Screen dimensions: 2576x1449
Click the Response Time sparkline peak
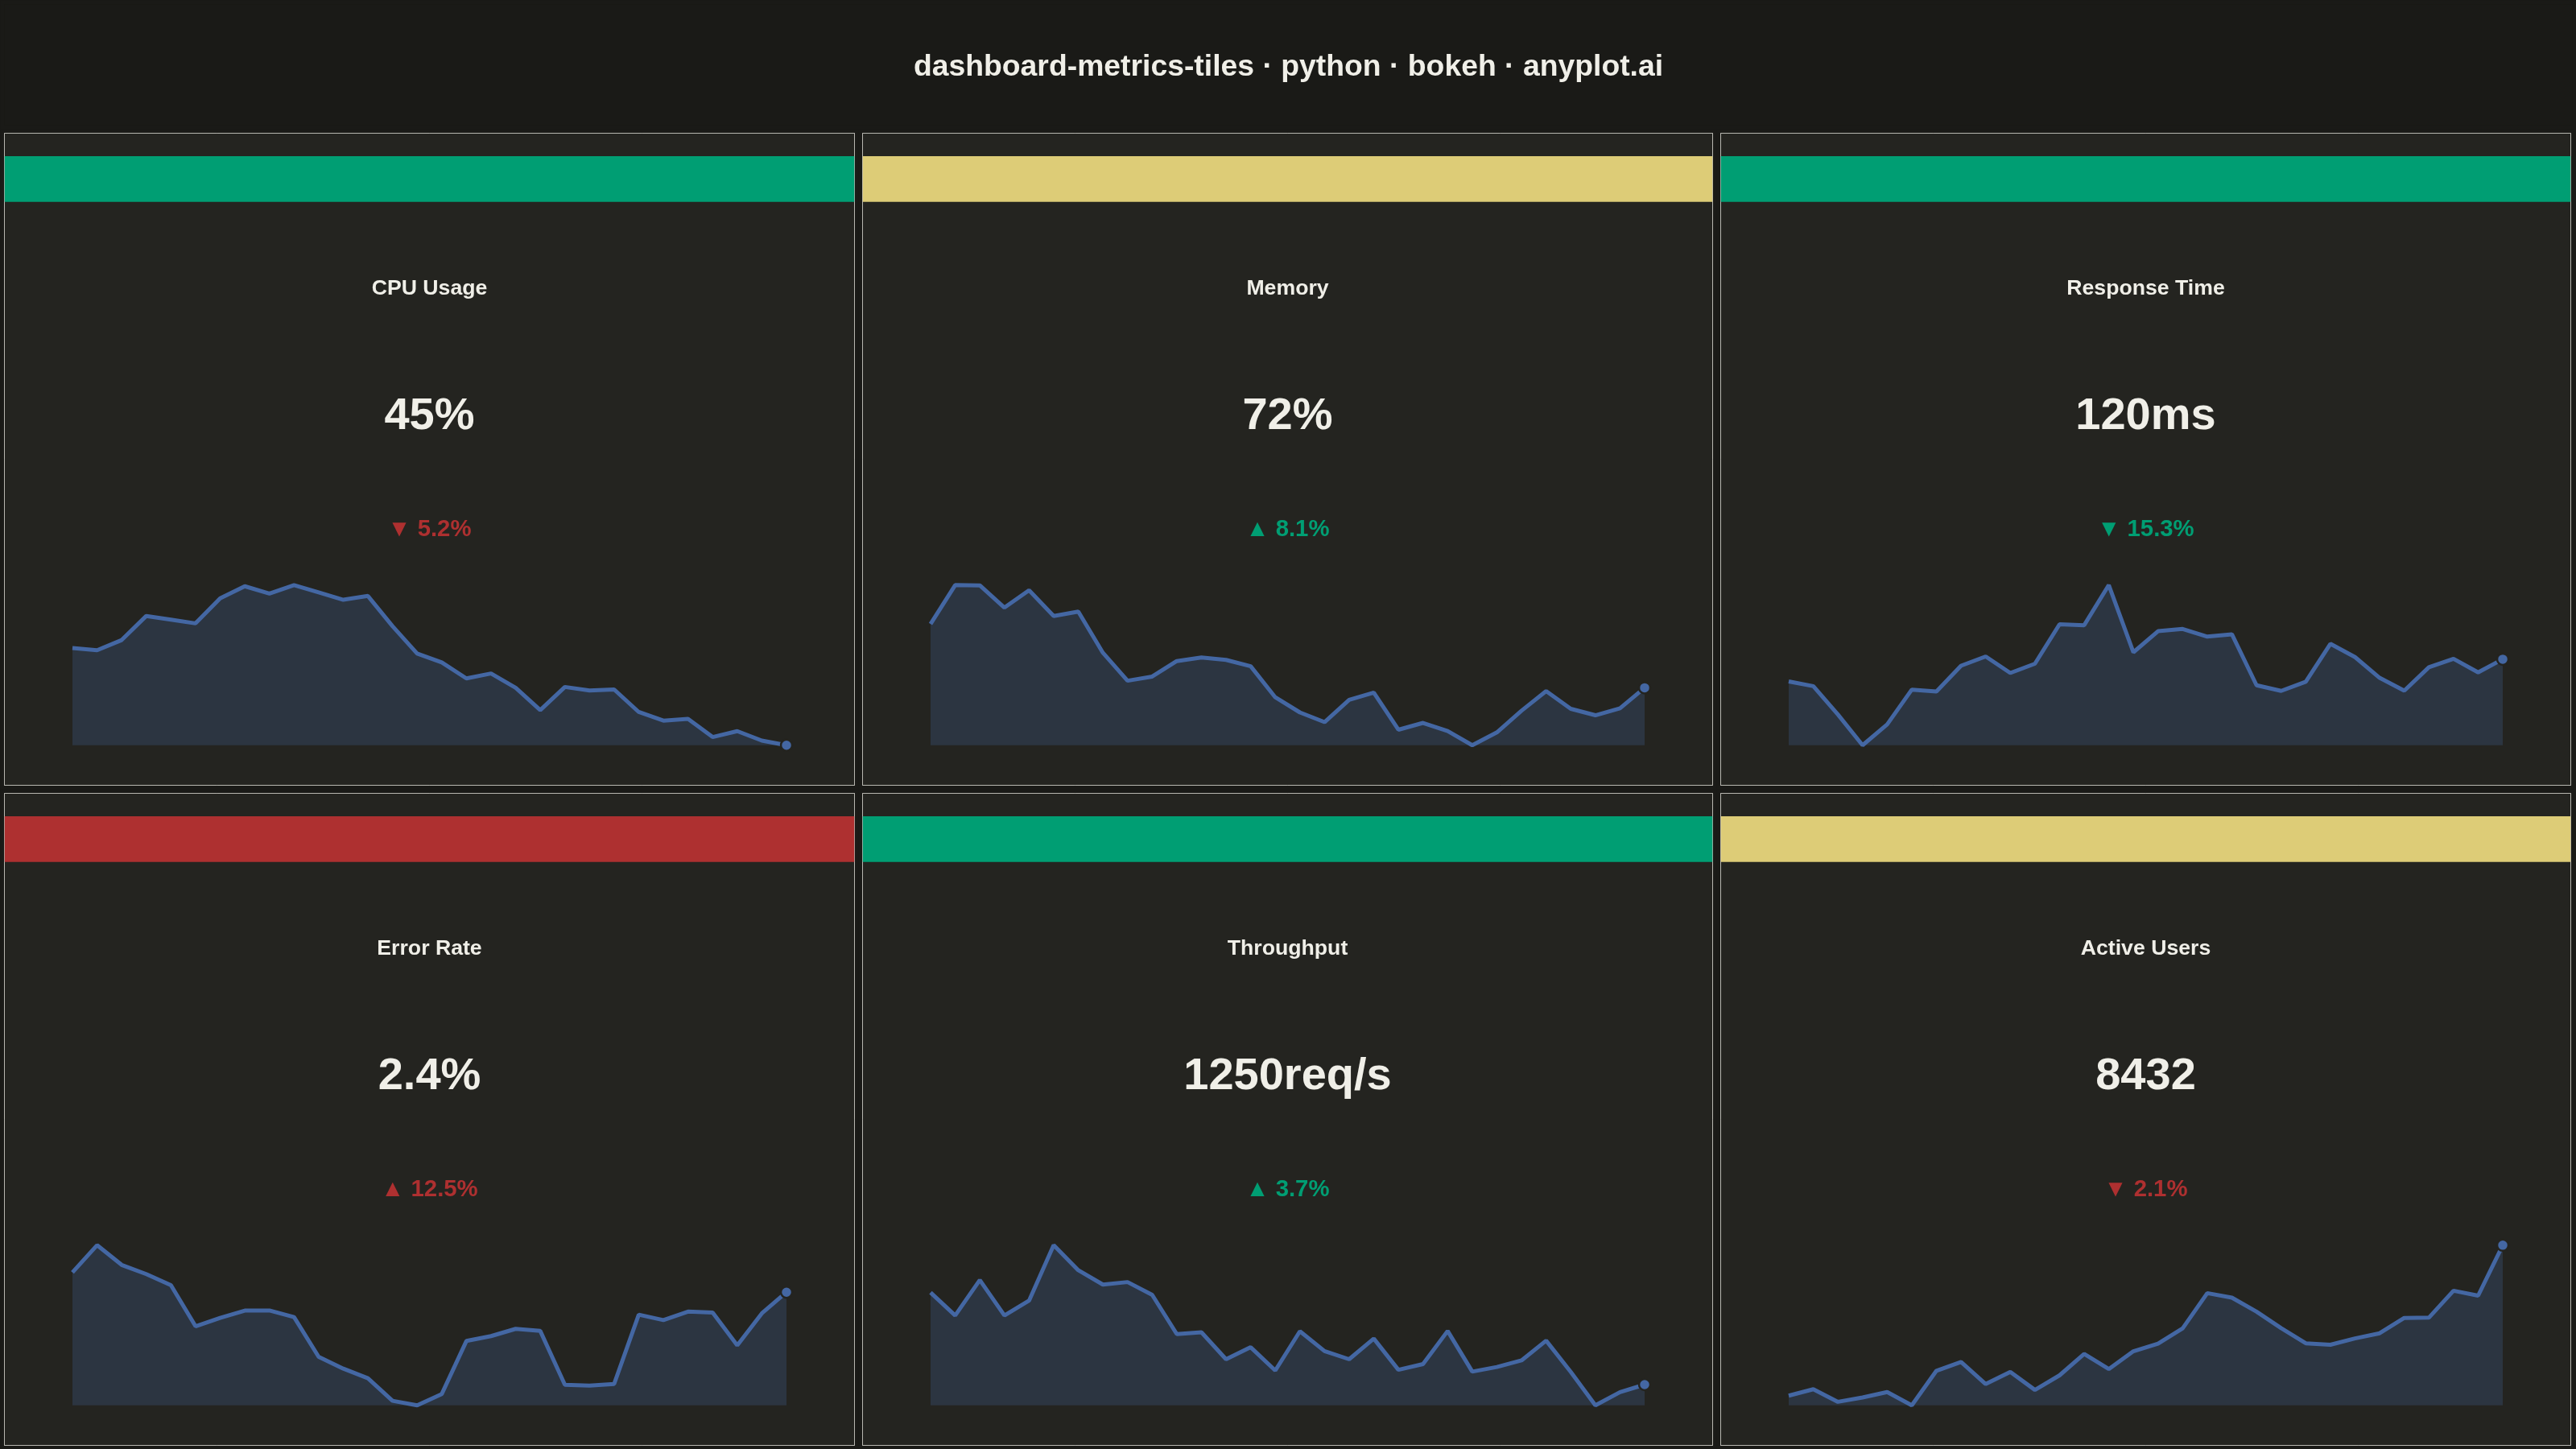point(2108,586)
